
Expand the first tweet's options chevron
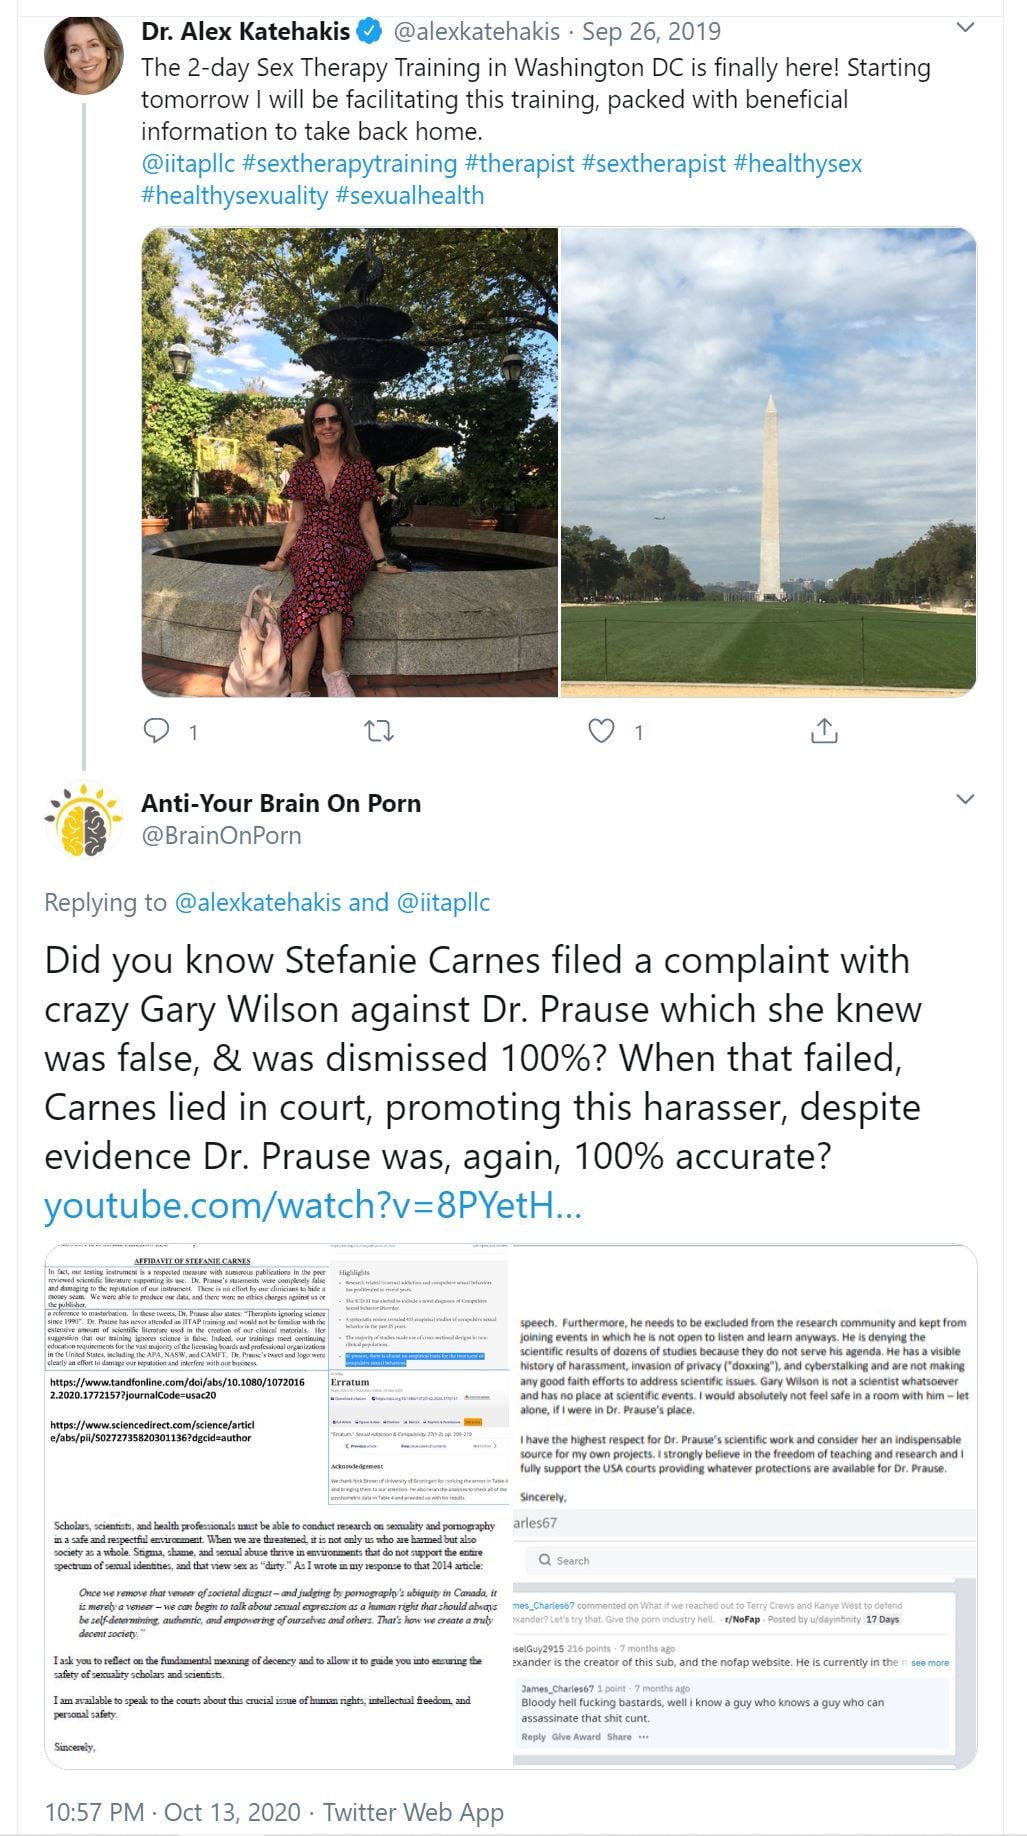965,28
